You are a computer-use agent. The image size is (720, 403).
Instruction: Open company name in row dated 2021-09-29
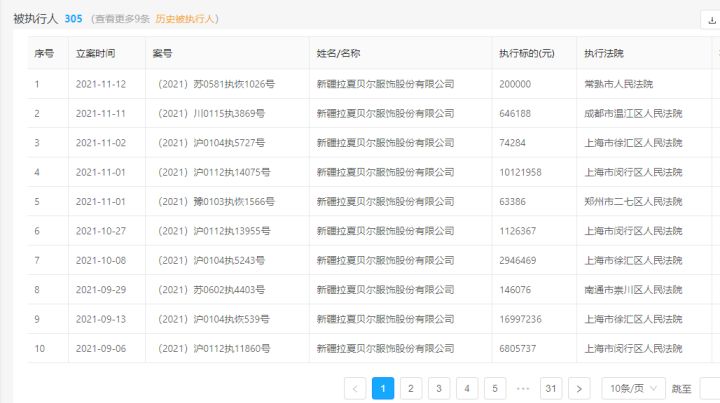(385, 290)
